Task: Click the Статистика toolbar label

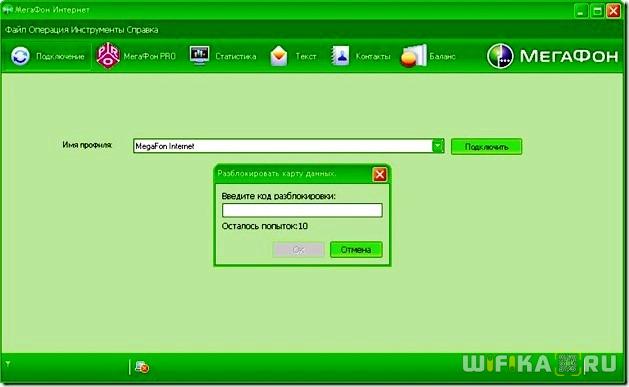Action: [236, 56]
